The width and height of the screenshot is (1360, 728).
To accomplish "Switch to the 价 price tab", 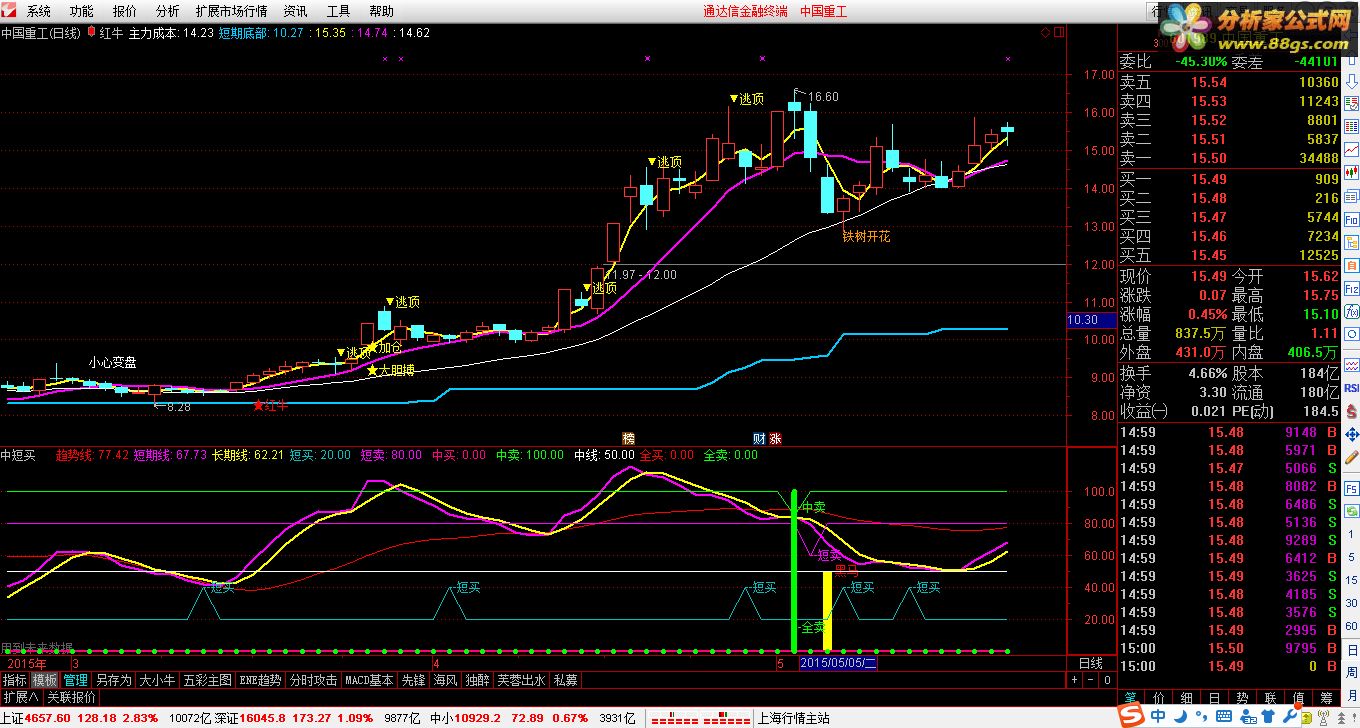I will tap(1158, 698).
